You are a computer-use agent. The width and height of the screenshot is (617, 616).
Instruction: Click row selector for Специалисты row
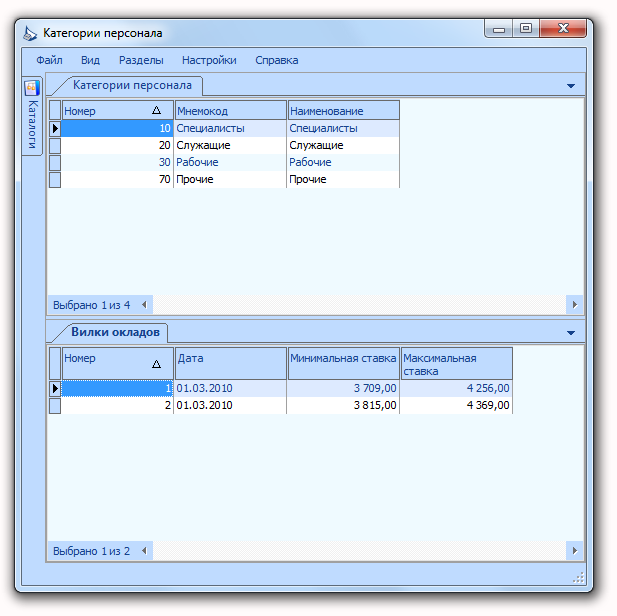55,128
